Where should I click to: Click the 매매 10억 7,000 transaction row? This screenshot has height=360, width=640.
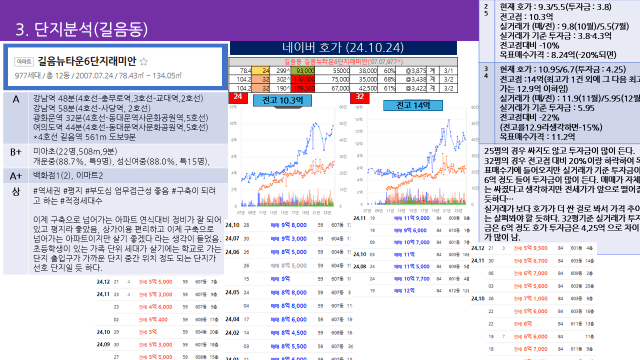pos(411,242)
